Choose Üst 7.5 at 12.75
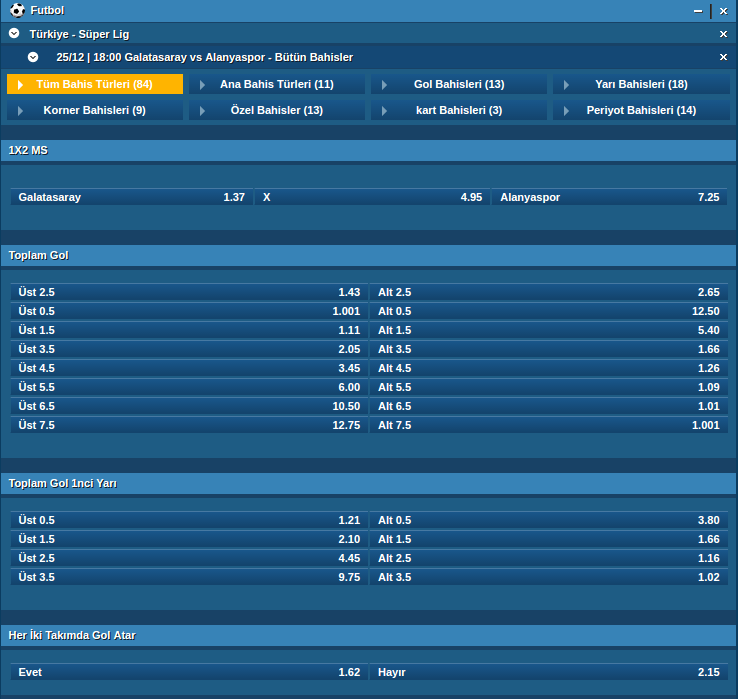738x699 pixels. pyautogui.click(x=189, y=425)
